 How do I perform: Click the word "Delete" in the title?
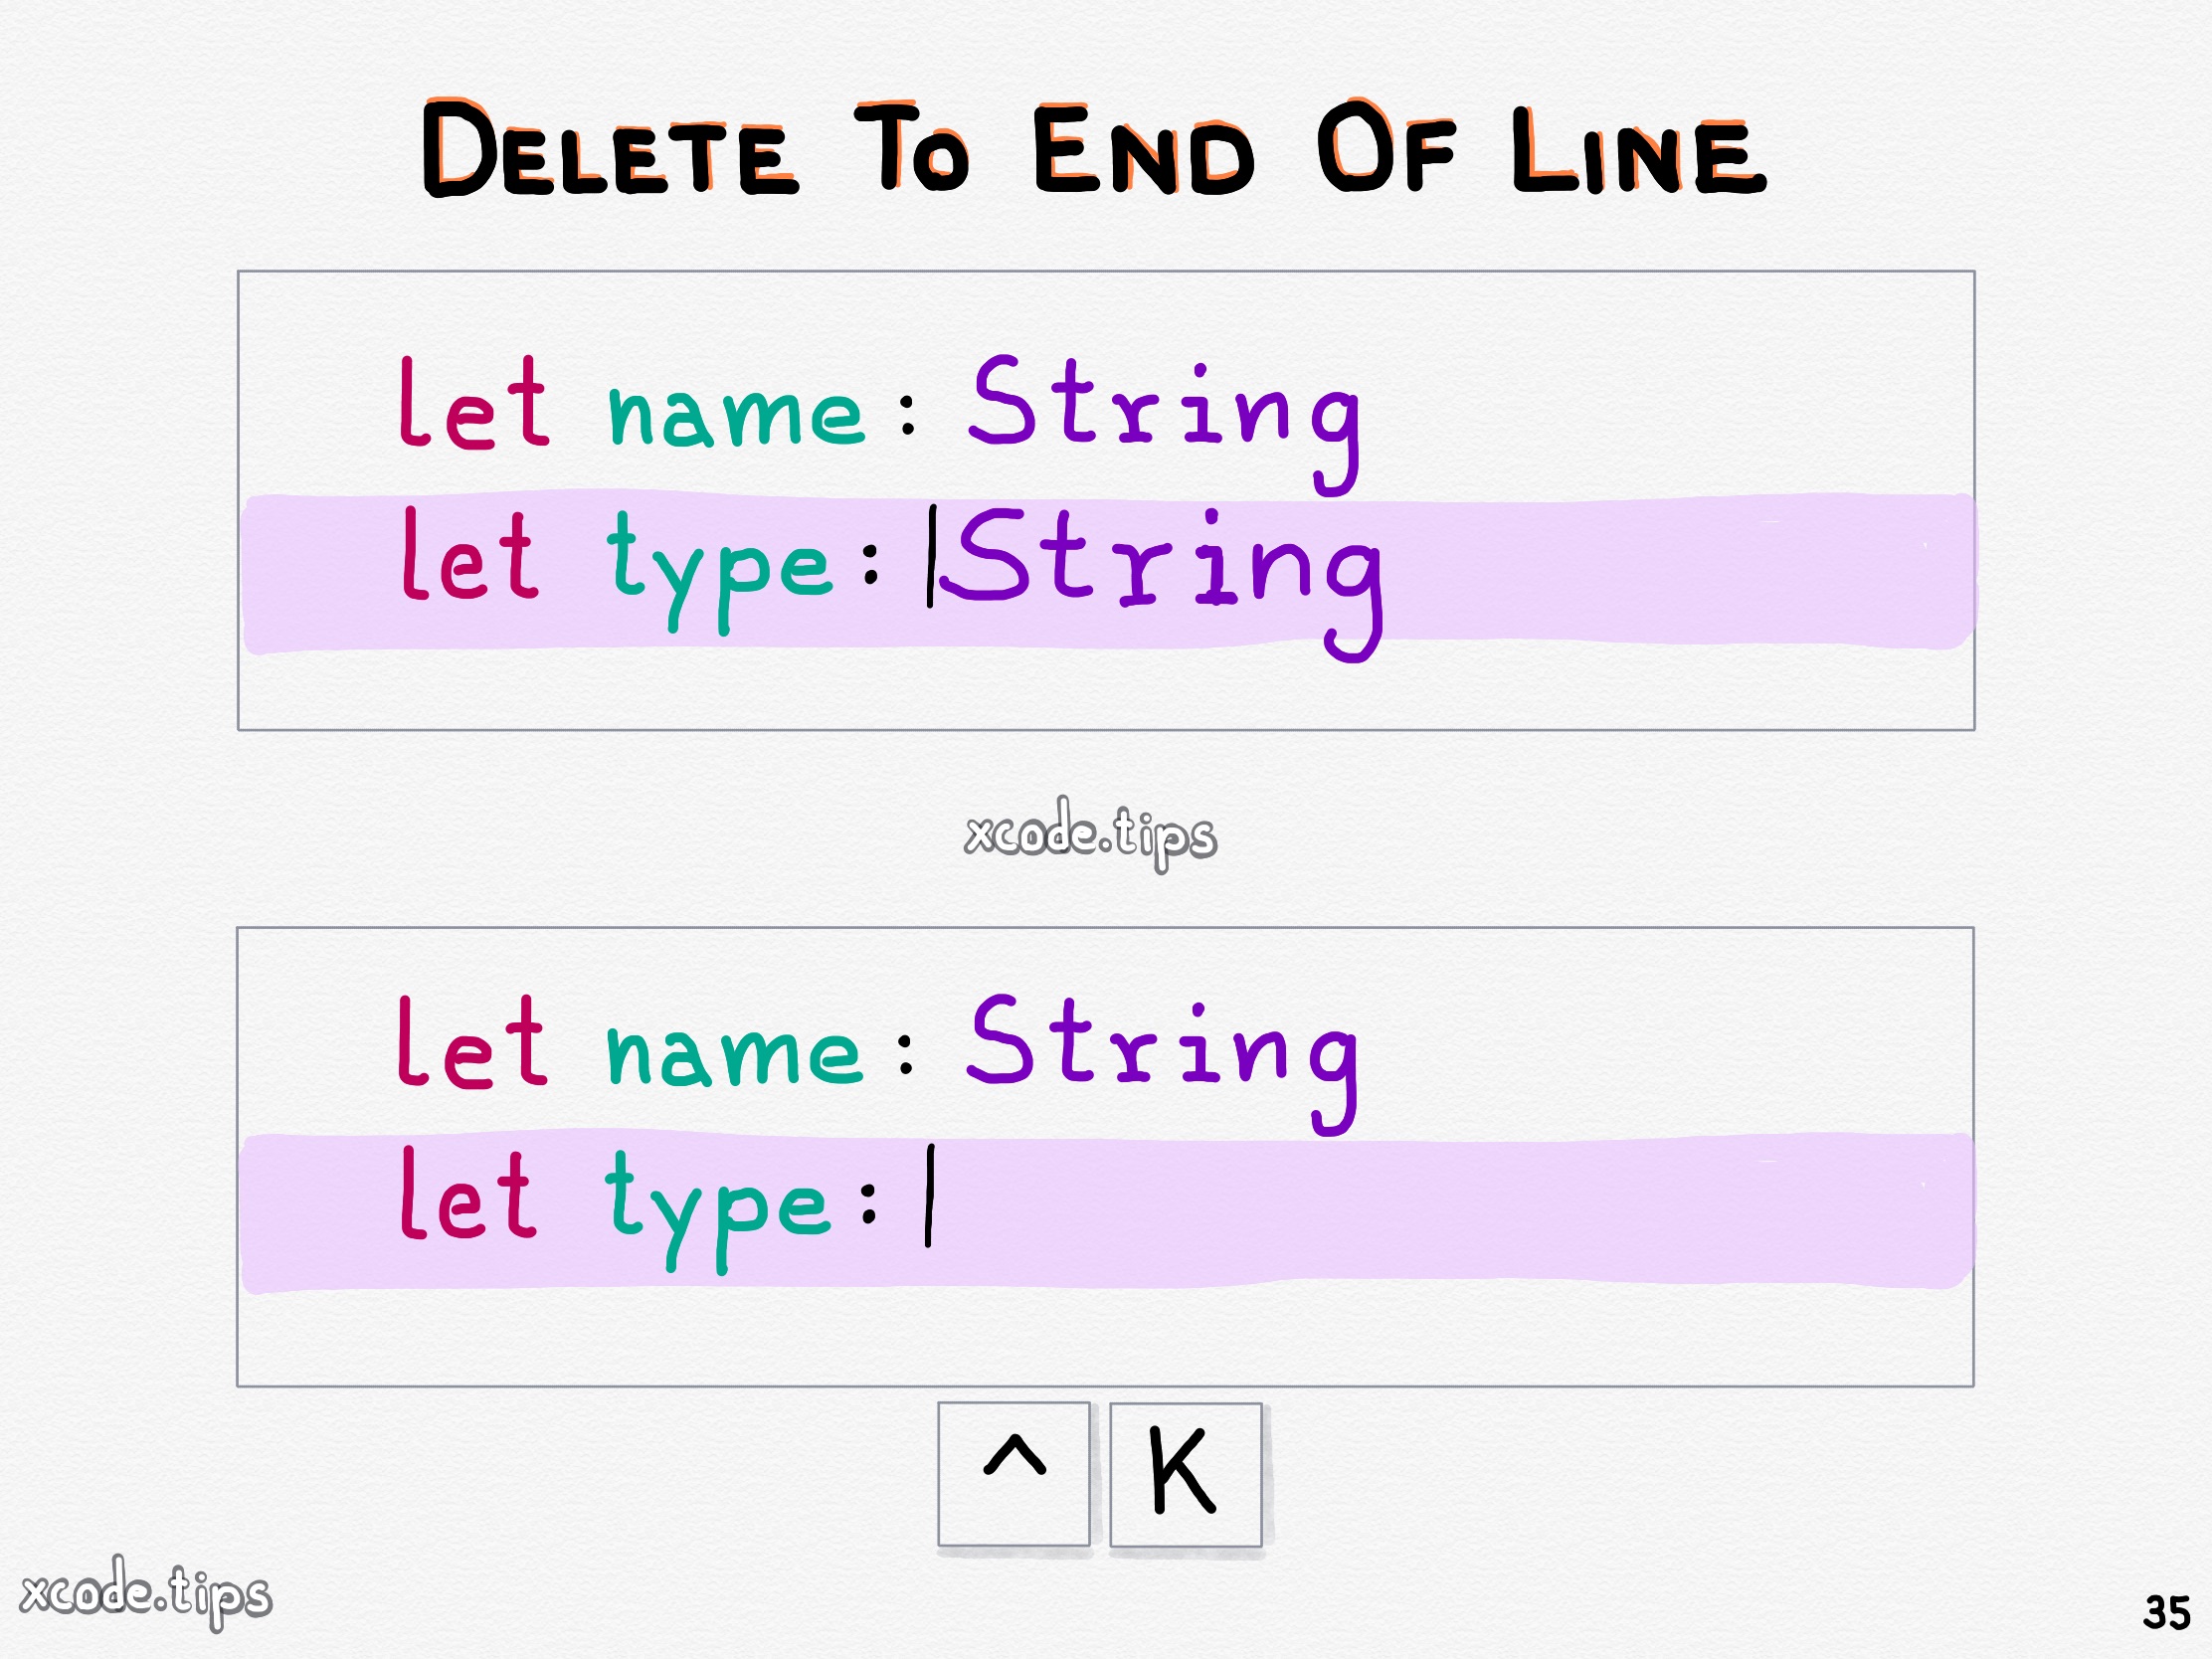pyautogui.click(x=610, y=150)
